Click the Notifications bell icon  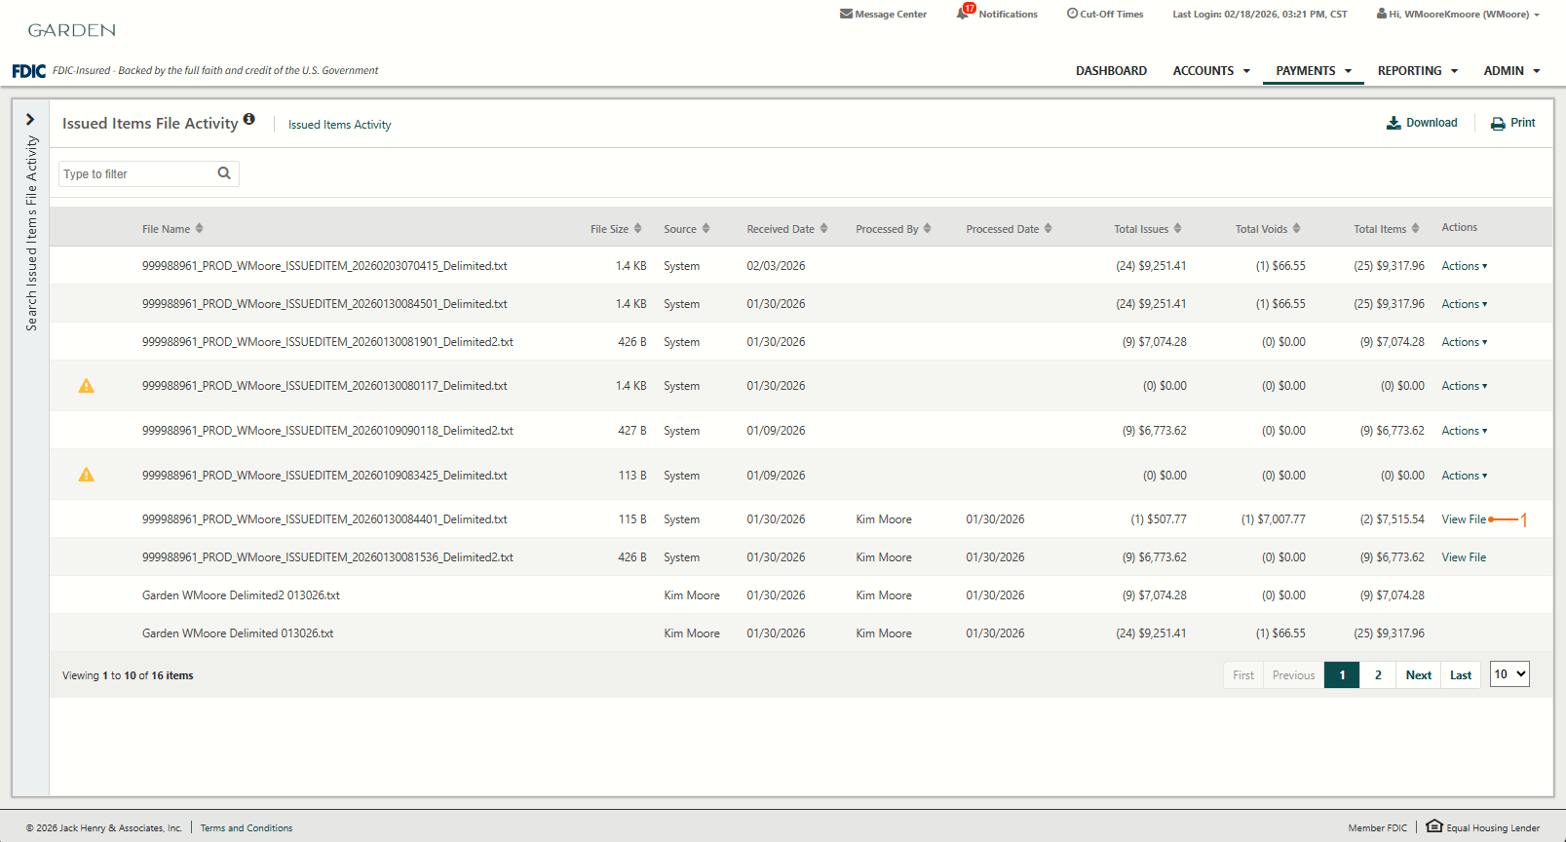tap(963, 14)
